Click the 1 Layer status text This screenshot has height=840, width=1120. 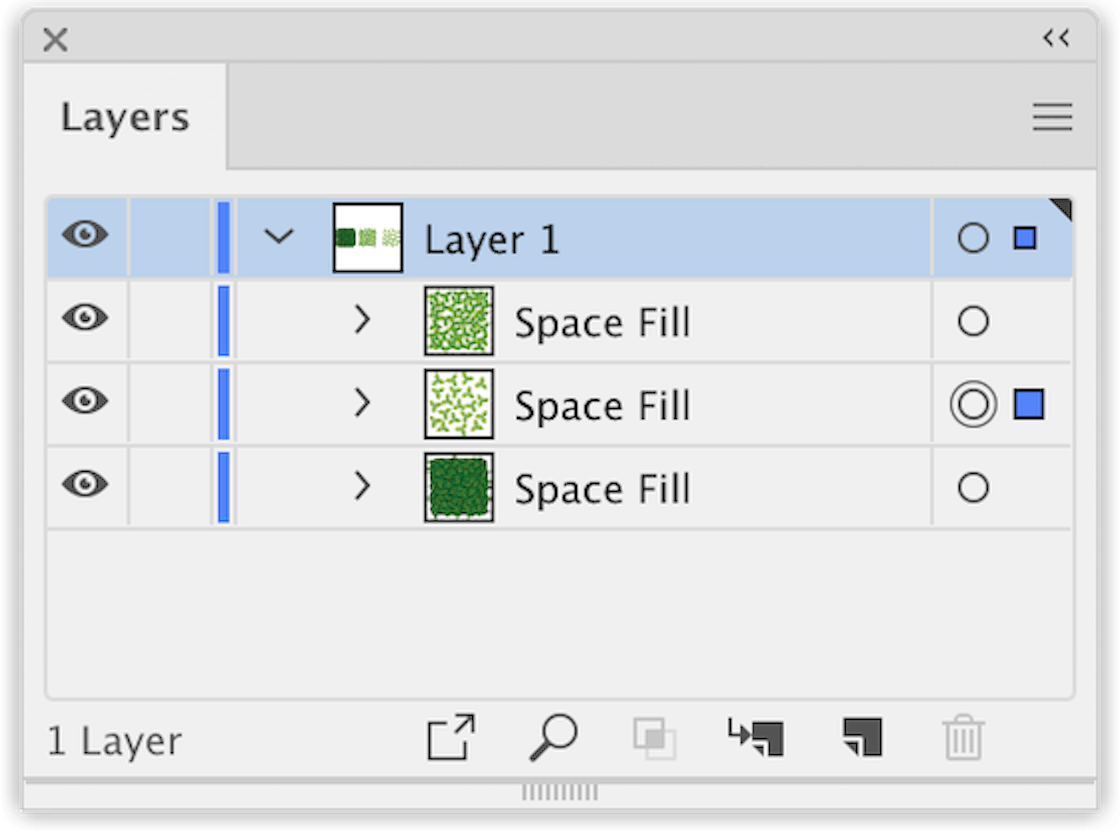tap(113, 741)
